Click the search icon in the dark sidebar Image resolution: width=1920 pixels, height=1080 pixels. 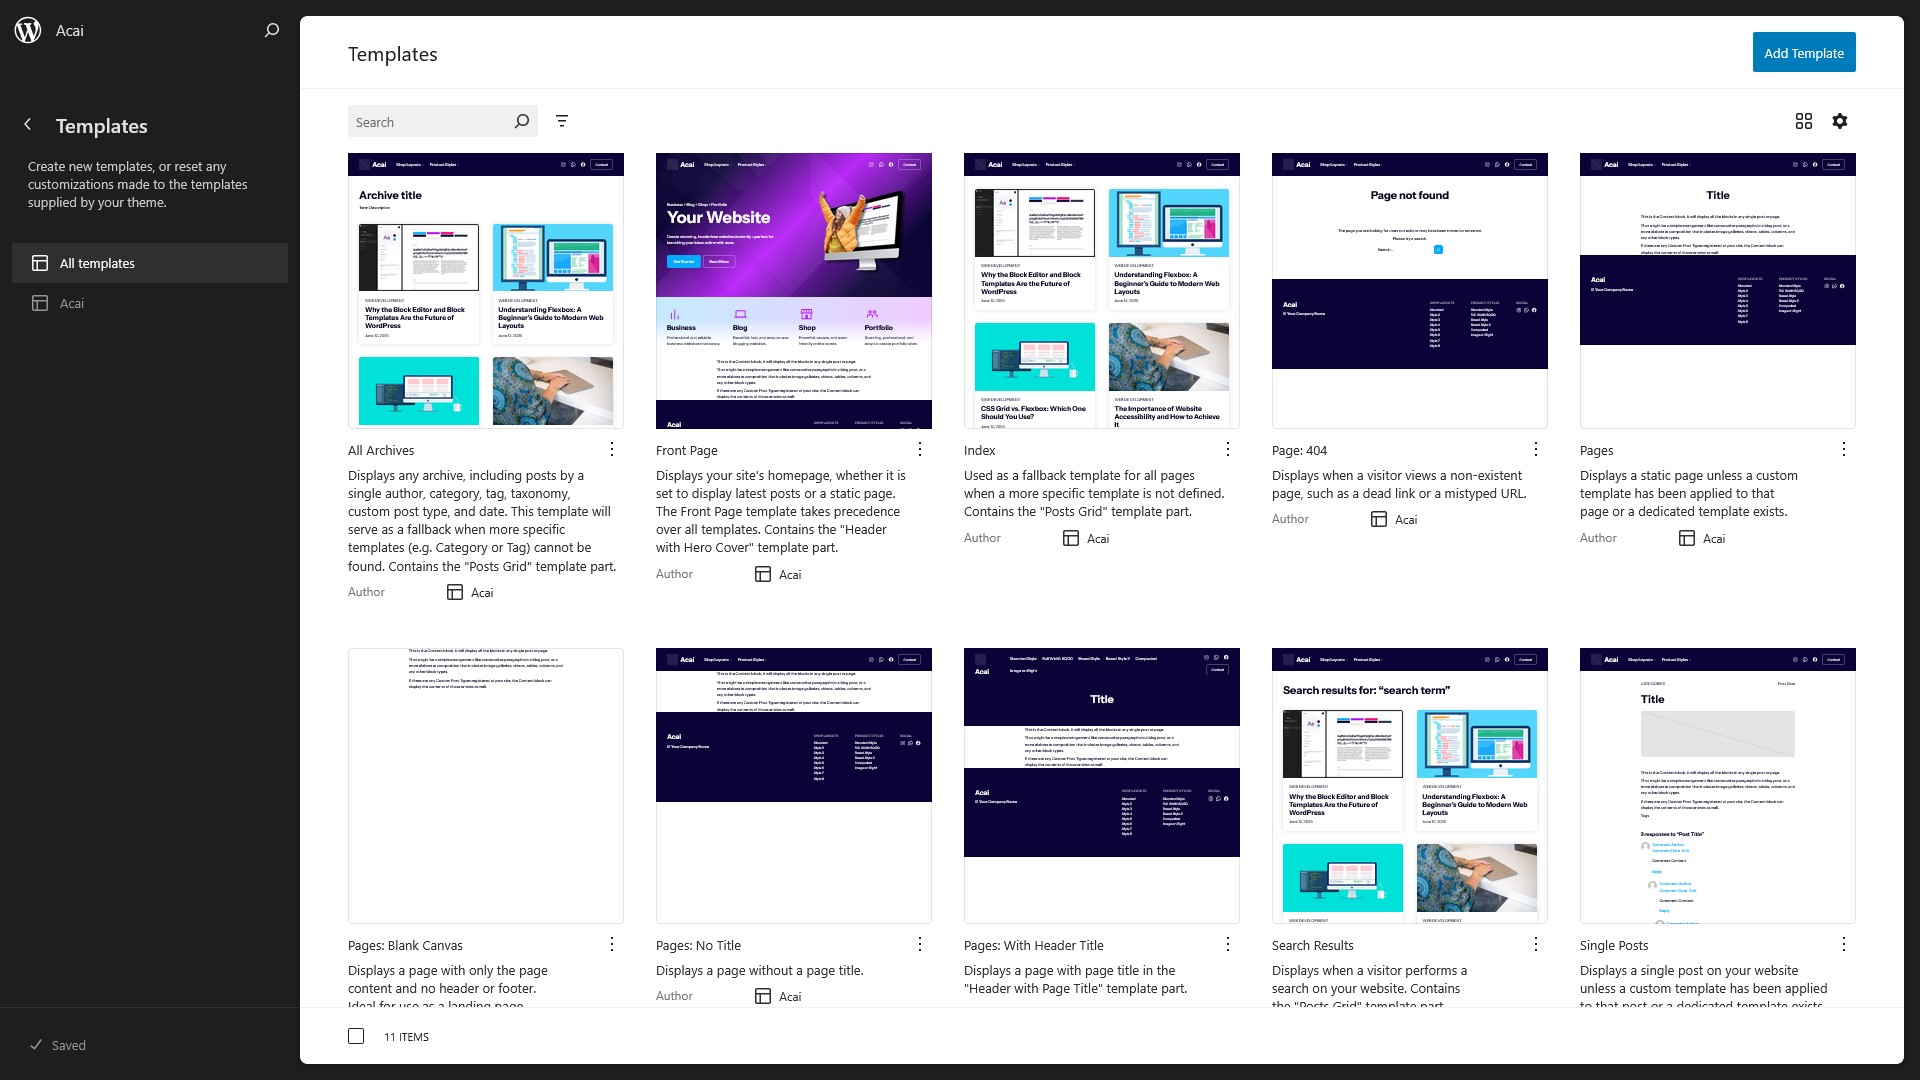[271, 30]
